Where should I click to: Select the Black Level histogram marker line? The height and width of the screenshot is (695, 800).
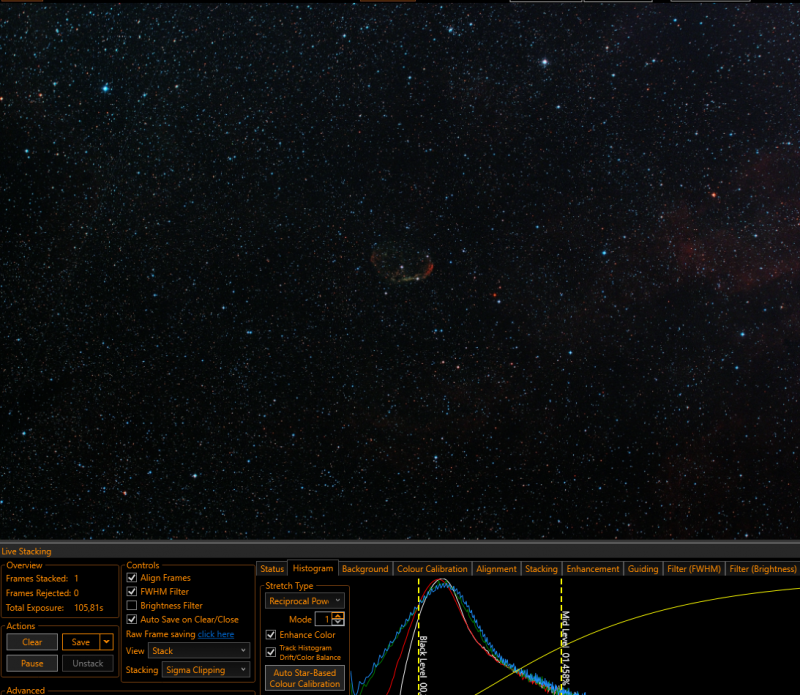[419, 636]
